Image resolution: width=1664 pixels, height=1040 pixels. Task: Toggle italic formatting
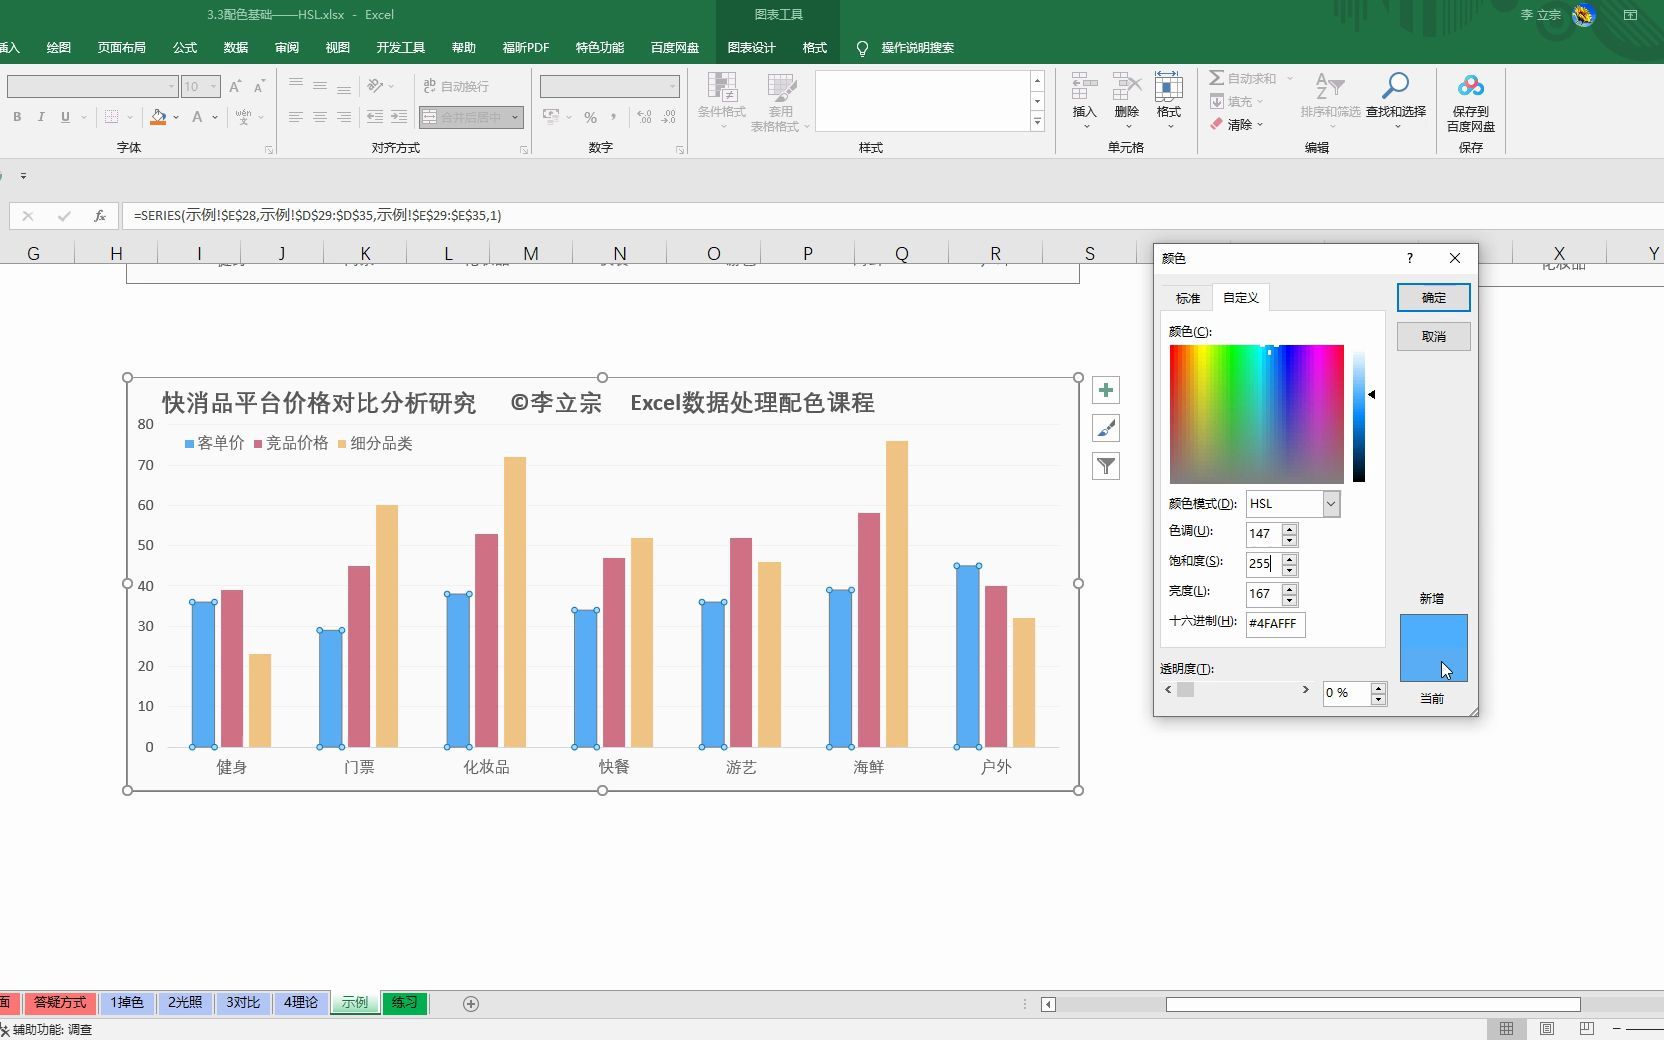41,117
